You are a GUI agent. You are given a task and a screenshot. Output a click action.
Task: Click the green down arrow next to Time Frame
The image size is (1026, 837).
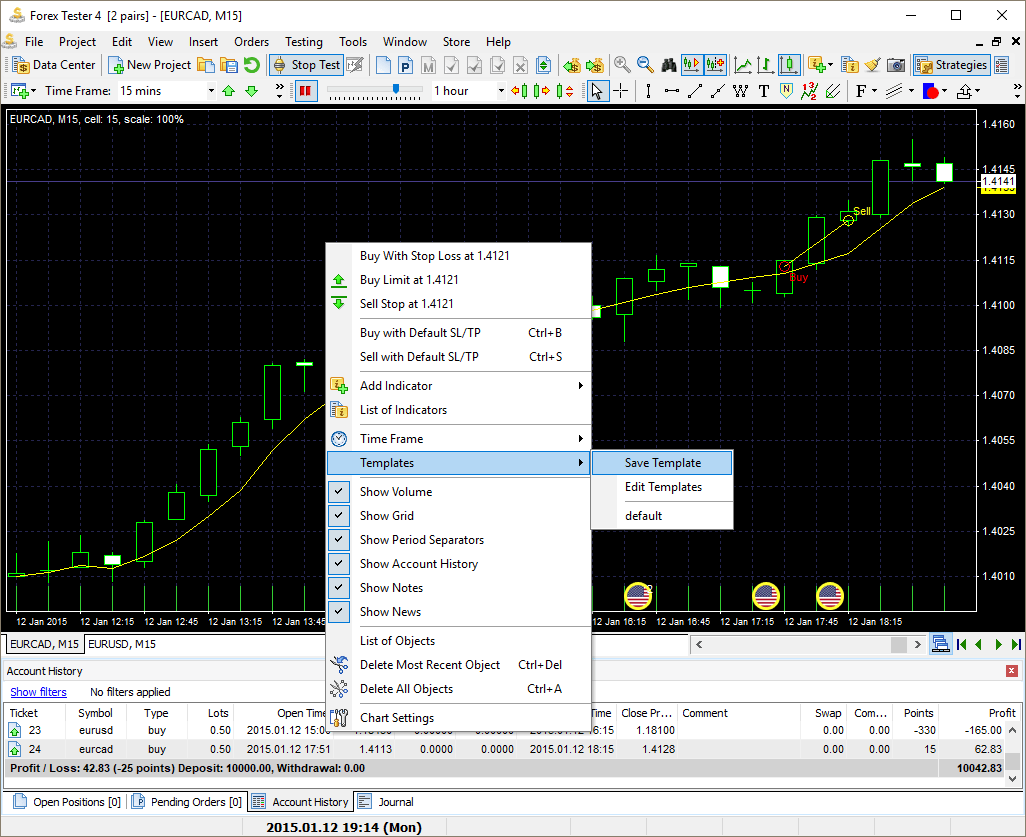click(251, 91)
